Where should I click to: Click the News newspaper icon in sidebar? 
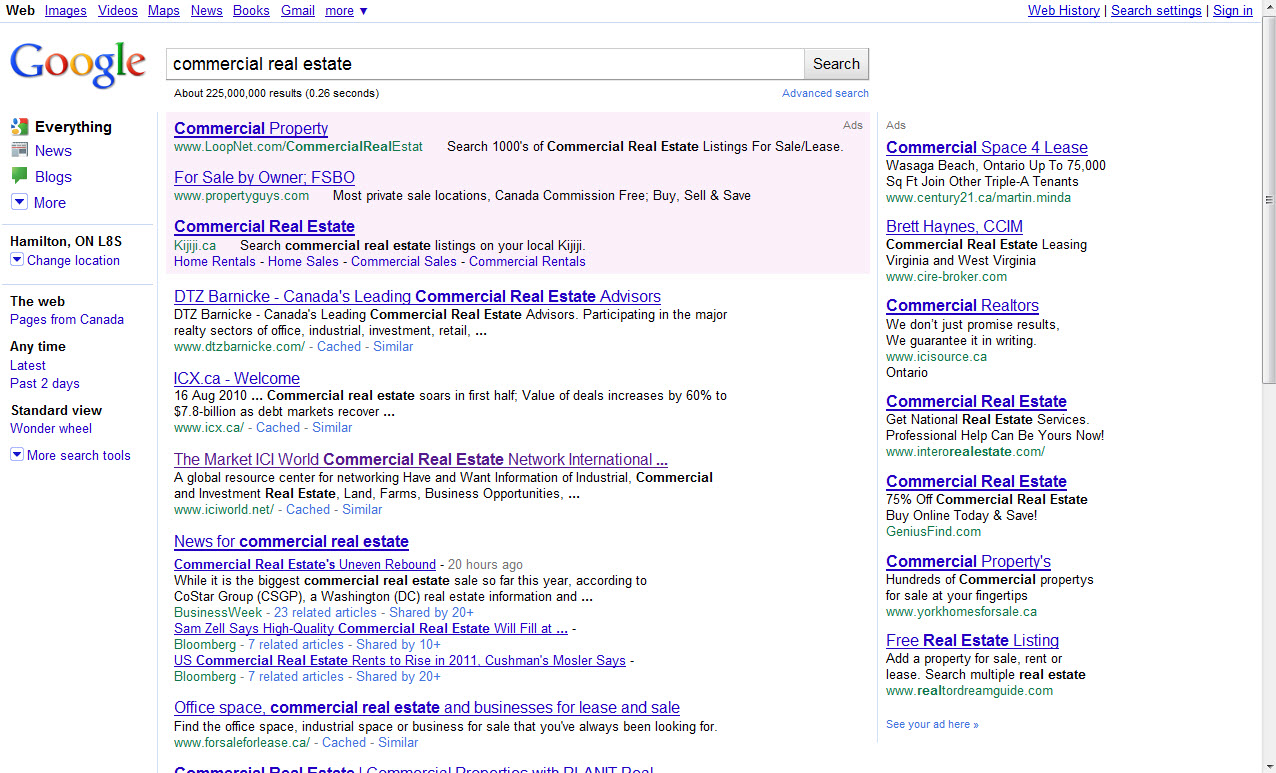(x=19, y=150)
